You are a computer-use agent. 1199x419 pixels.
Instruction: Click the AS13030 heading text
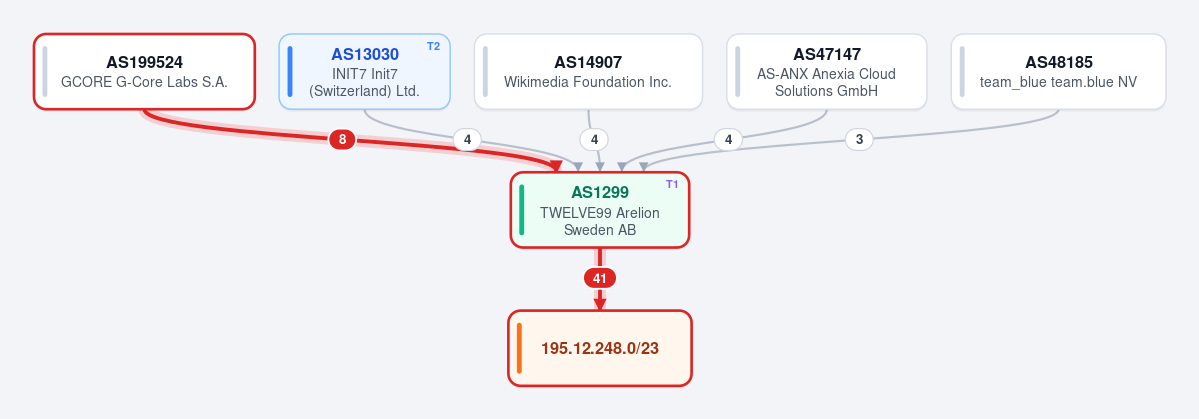[x=365, y=54]
